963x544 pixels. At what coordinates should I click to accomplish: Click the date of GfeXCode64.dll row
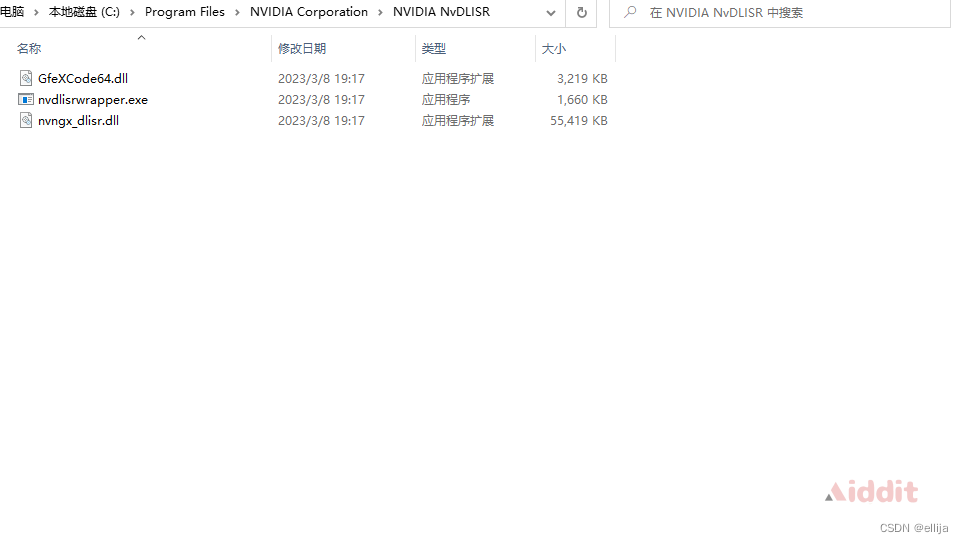[321, 79]
